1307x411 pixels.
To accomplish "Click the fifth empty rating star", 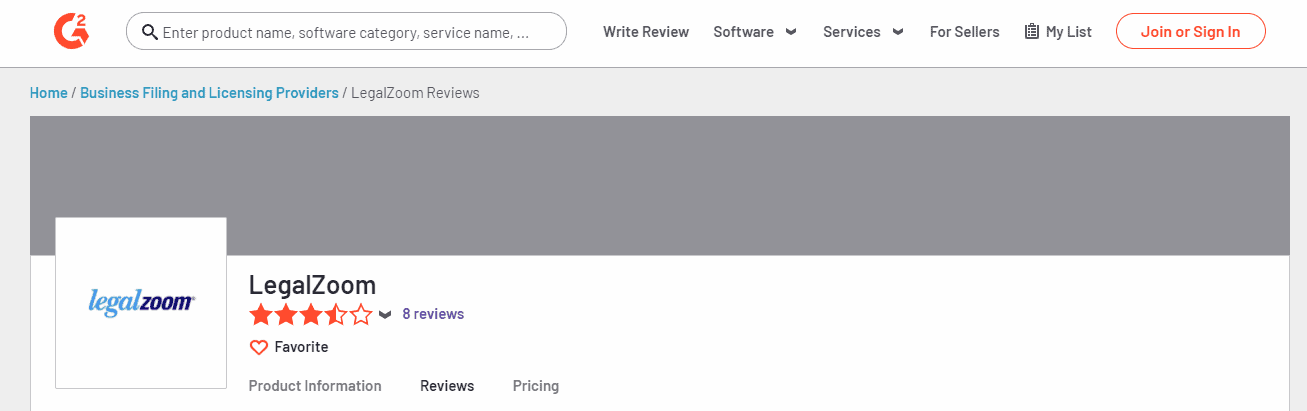I will pos(361,315).
